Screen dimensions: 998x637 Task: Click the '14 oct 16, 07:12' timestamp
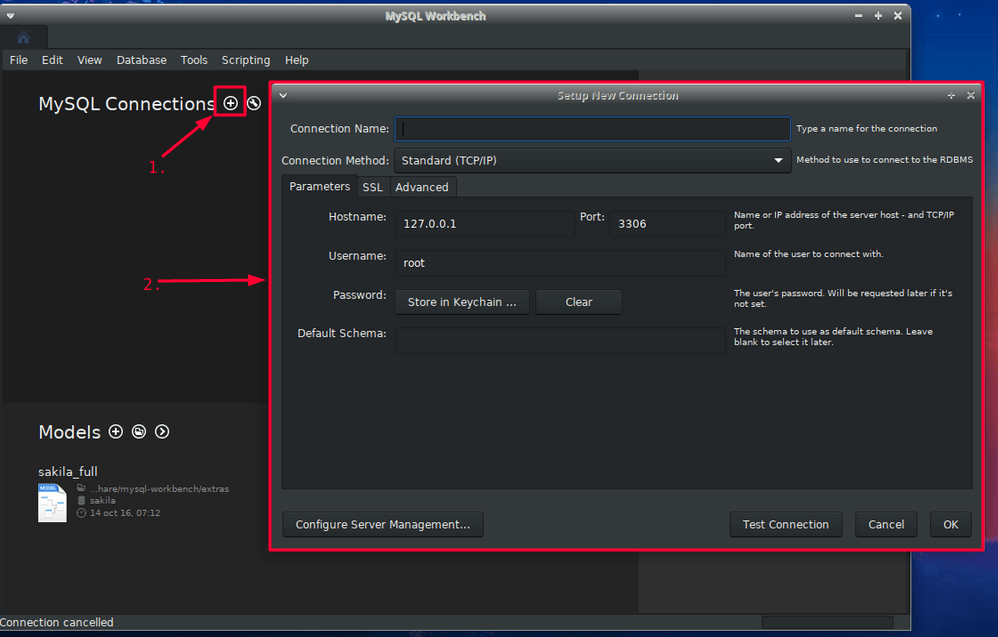[x=125, y=513]
